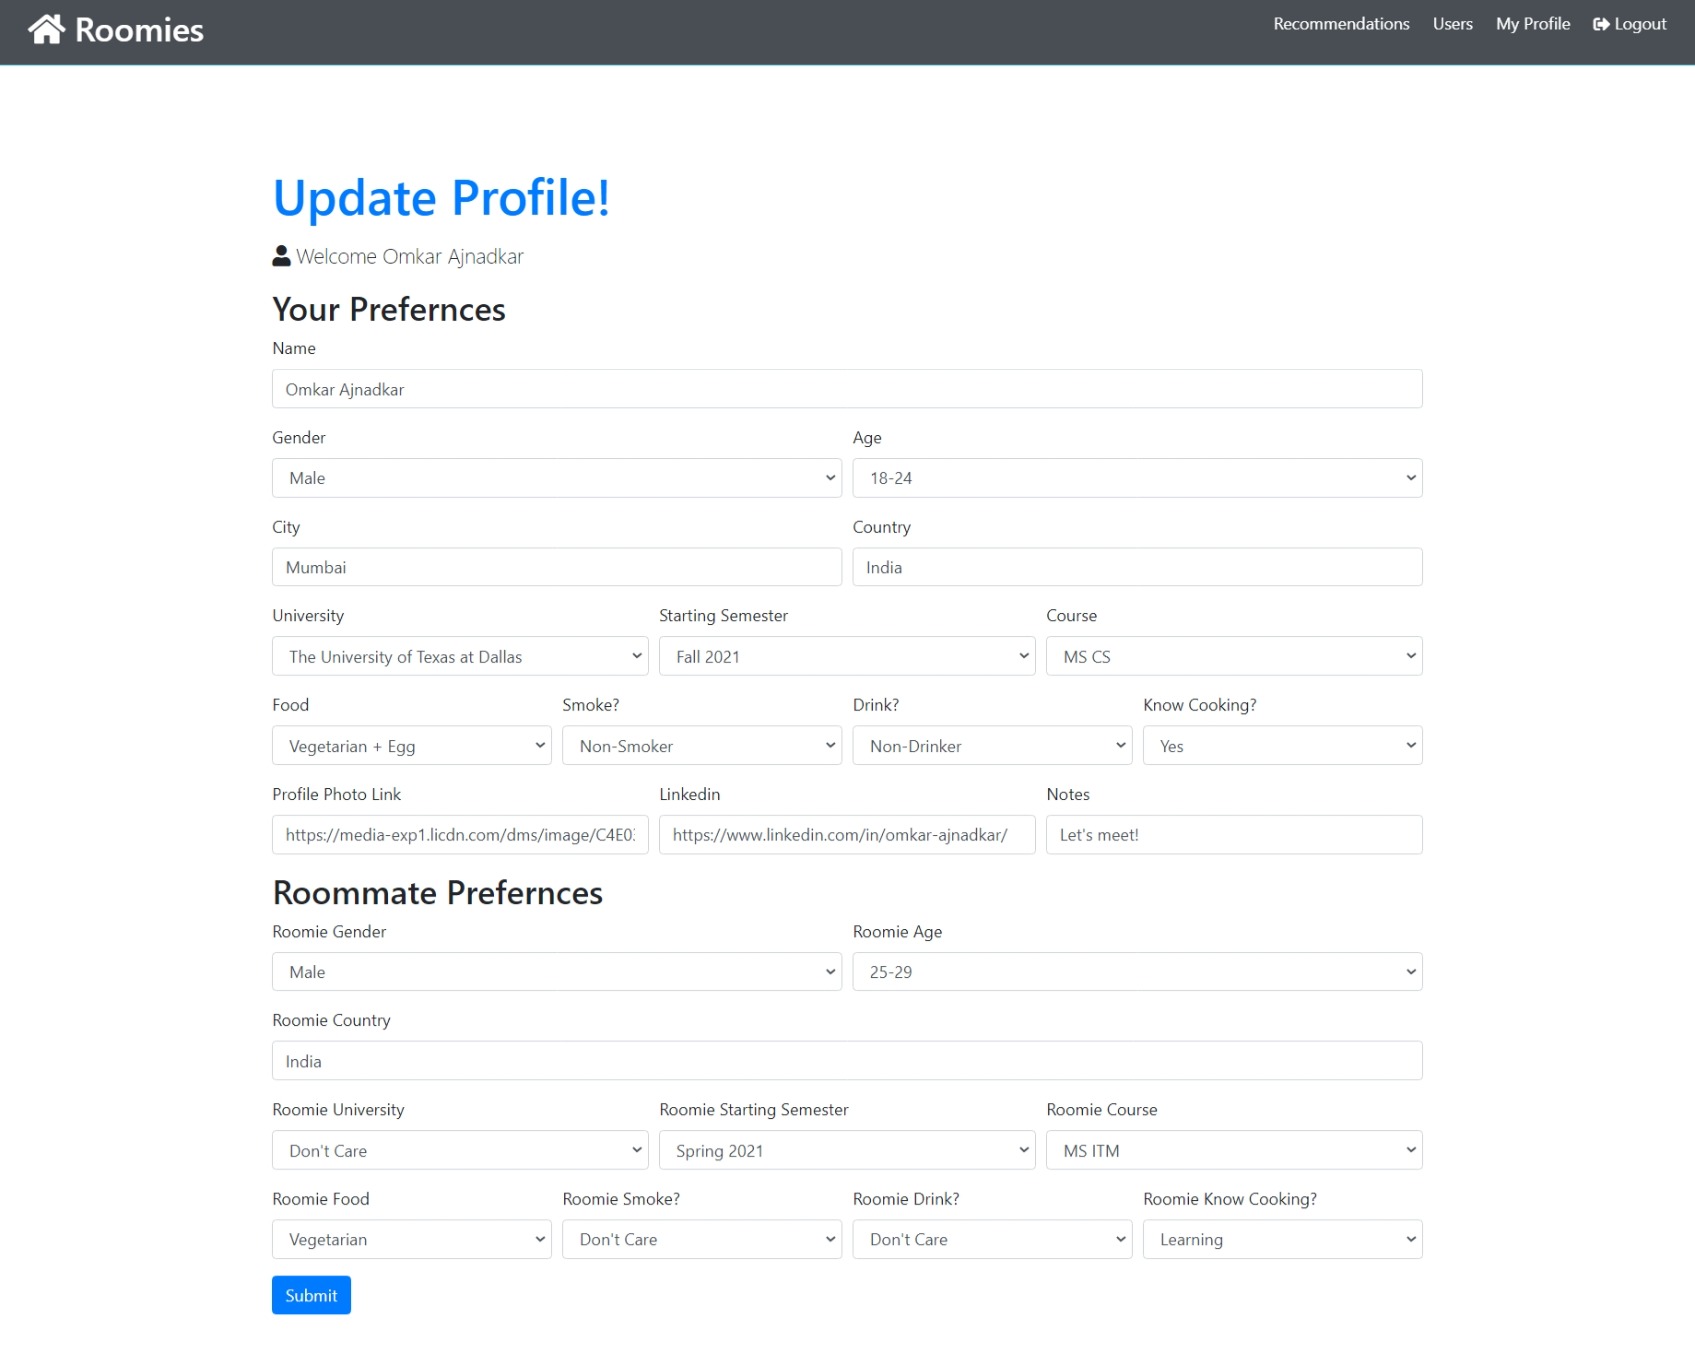Open the Roomie University dropdown
The width and height of the screenshot is (1695, 1364).
460,1150
